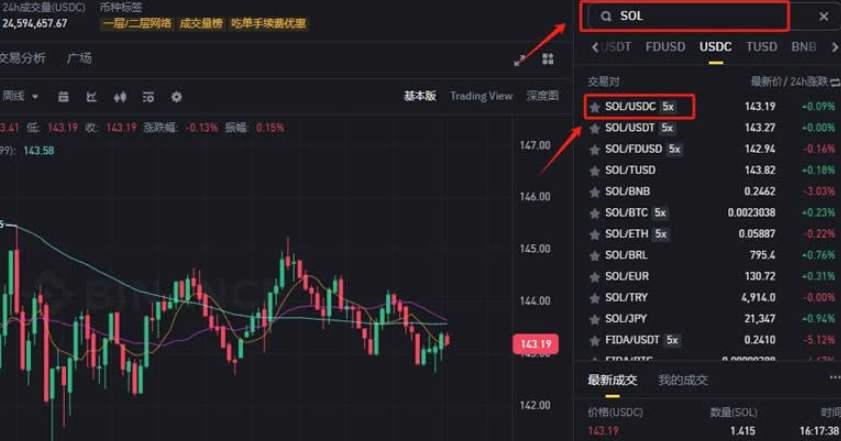Viewport: 841px width, 441px height.
Task: Sort by 最新价 / 24h涨跌 header
Action: point(789,82)
